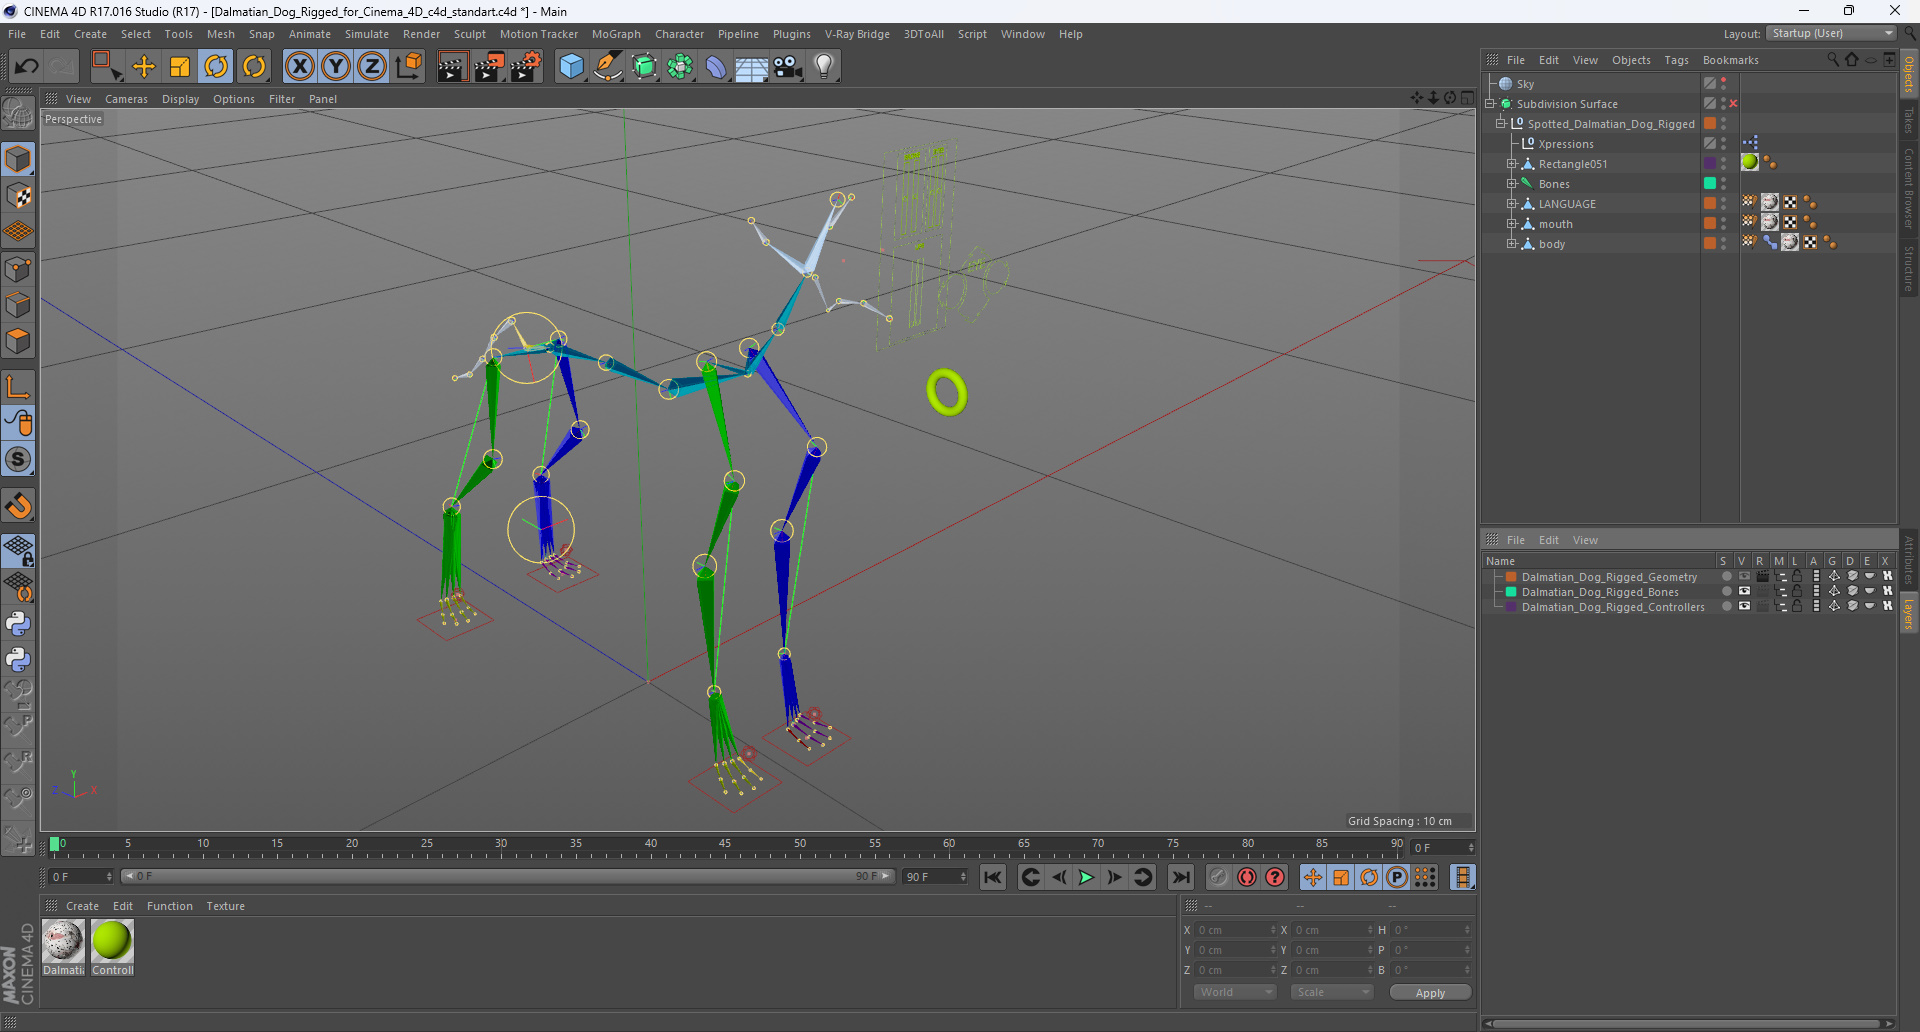Open the Layers side tab
1920x1032 pixels.
point(1909,615)
